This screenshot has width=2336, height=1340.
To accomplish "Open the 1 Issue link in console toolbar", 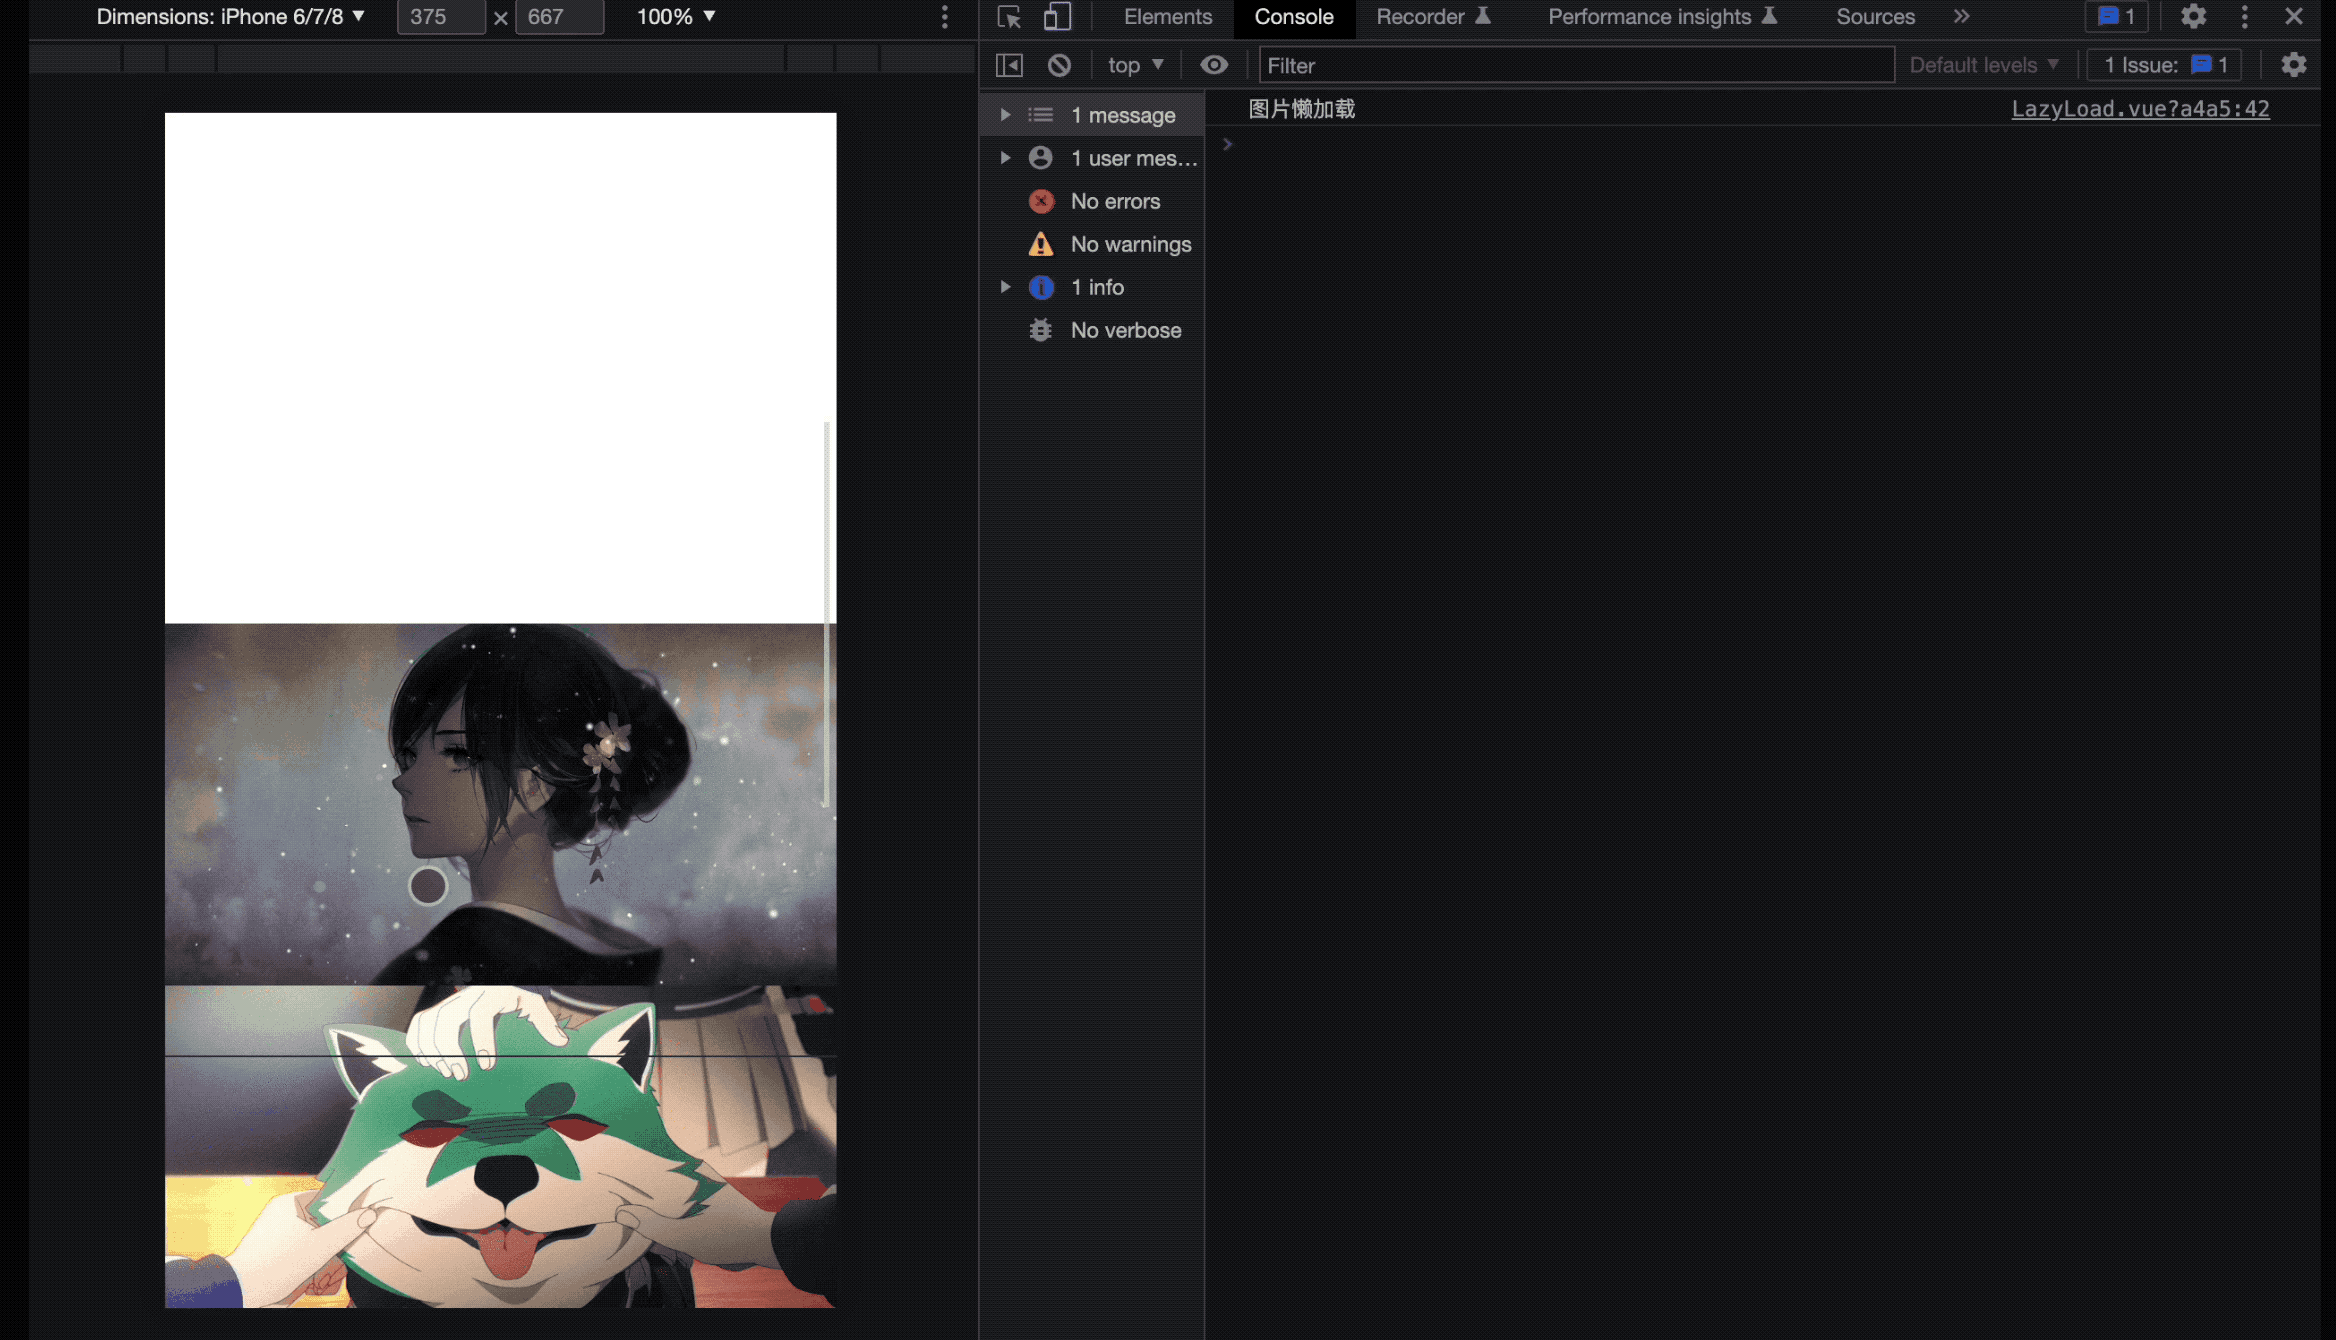I will [2165, 65].
